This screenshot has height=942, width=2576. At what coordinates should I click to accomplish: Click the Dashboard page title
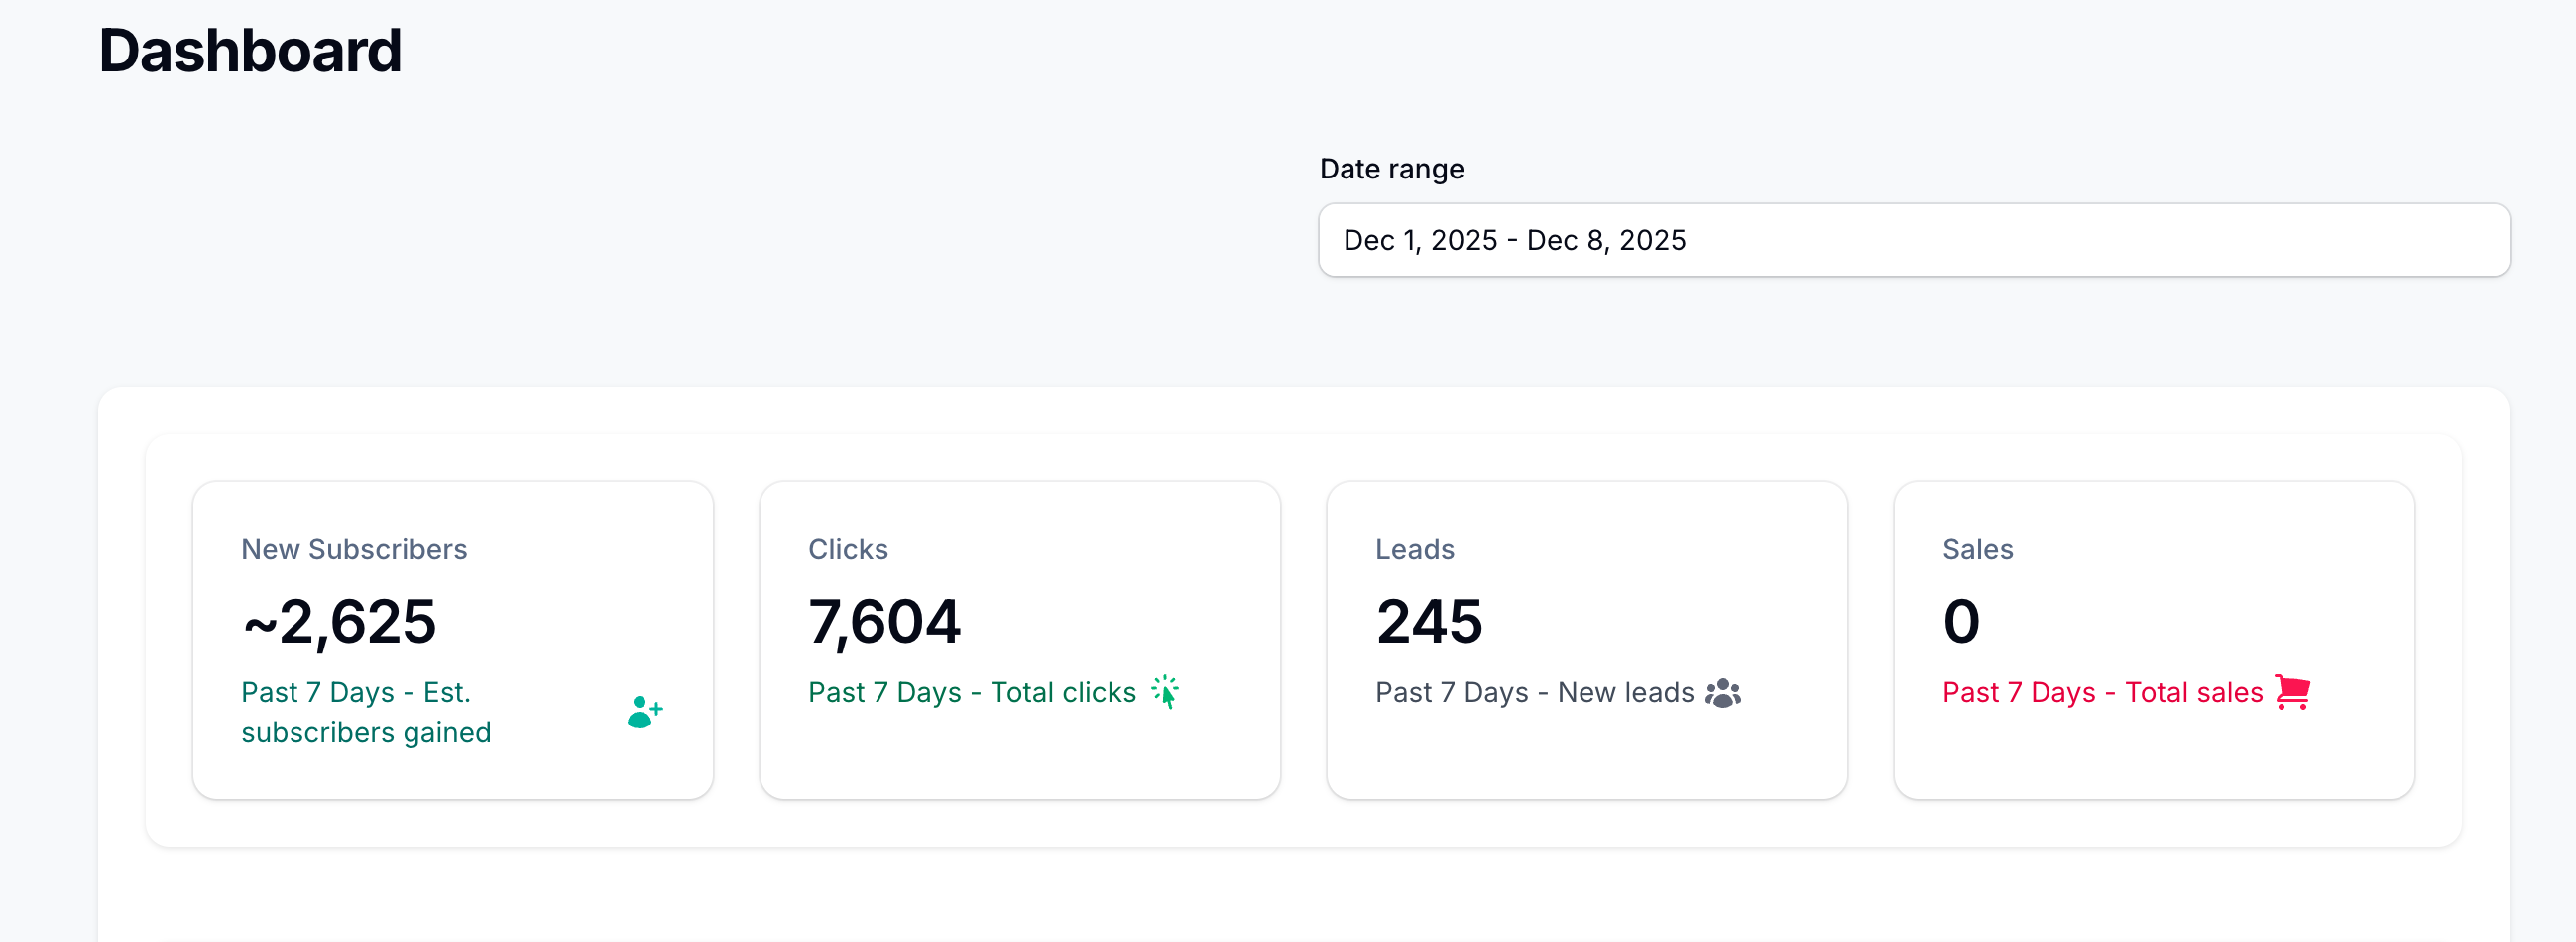point(250,50)
